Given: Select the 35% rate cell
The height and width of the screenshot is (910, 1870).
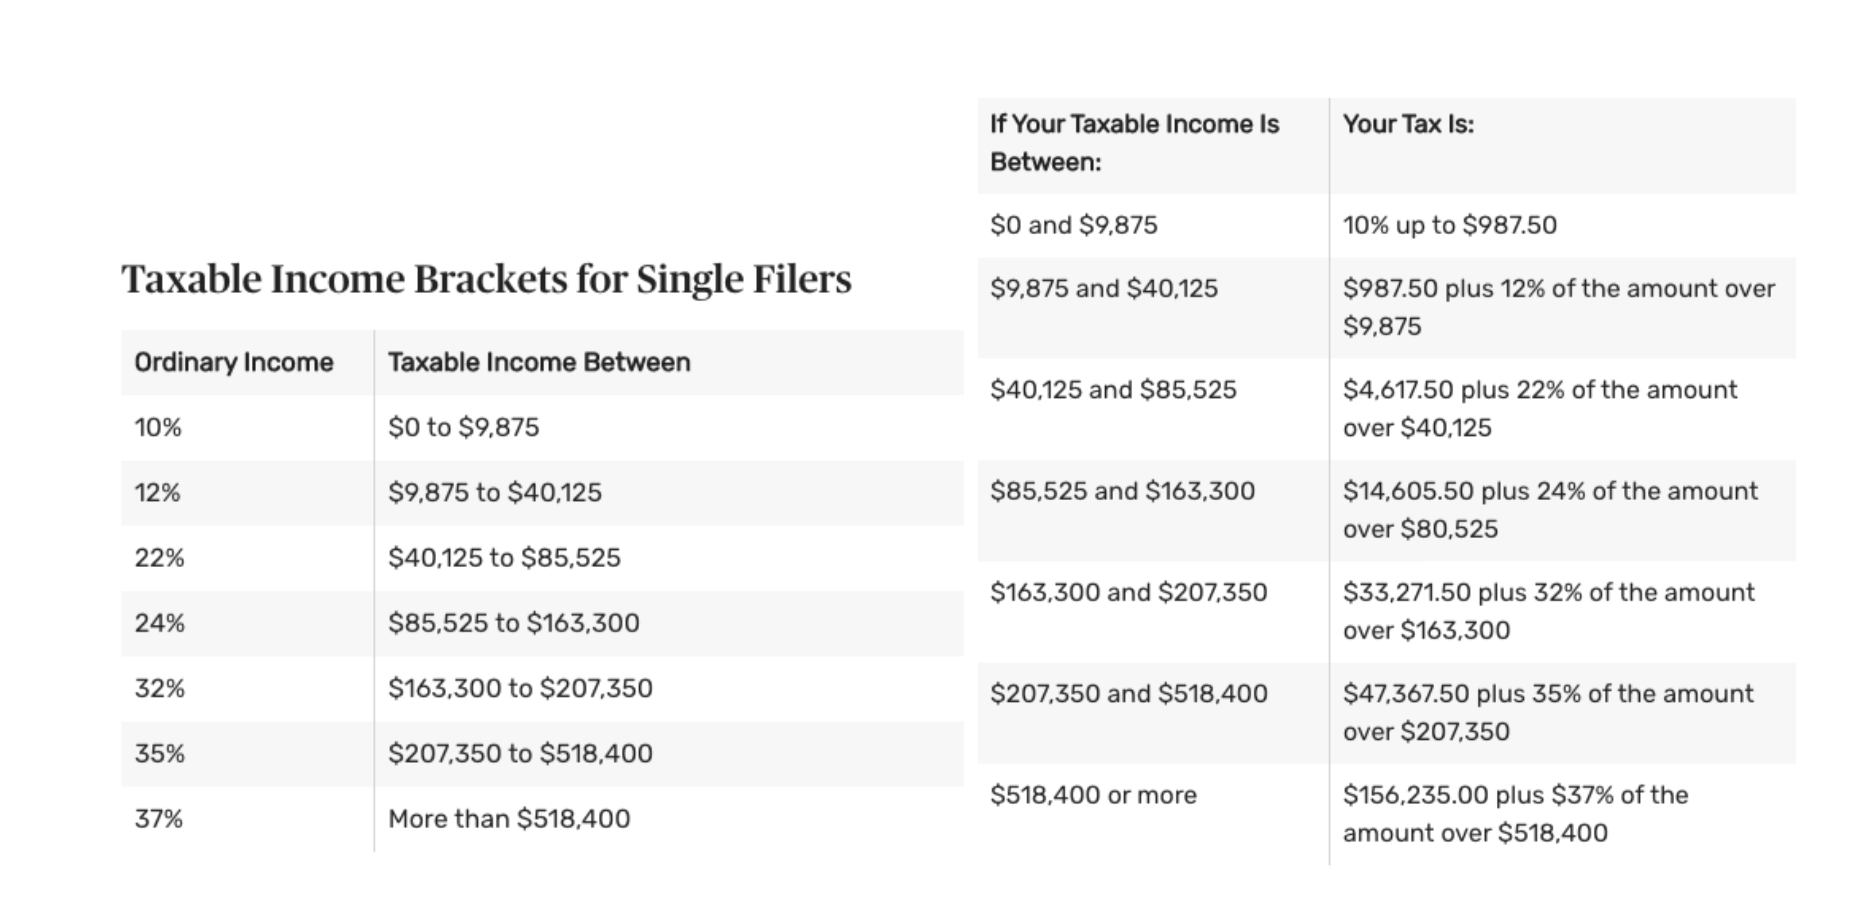Looking at the screenshot, I should [x=160, y=753].
